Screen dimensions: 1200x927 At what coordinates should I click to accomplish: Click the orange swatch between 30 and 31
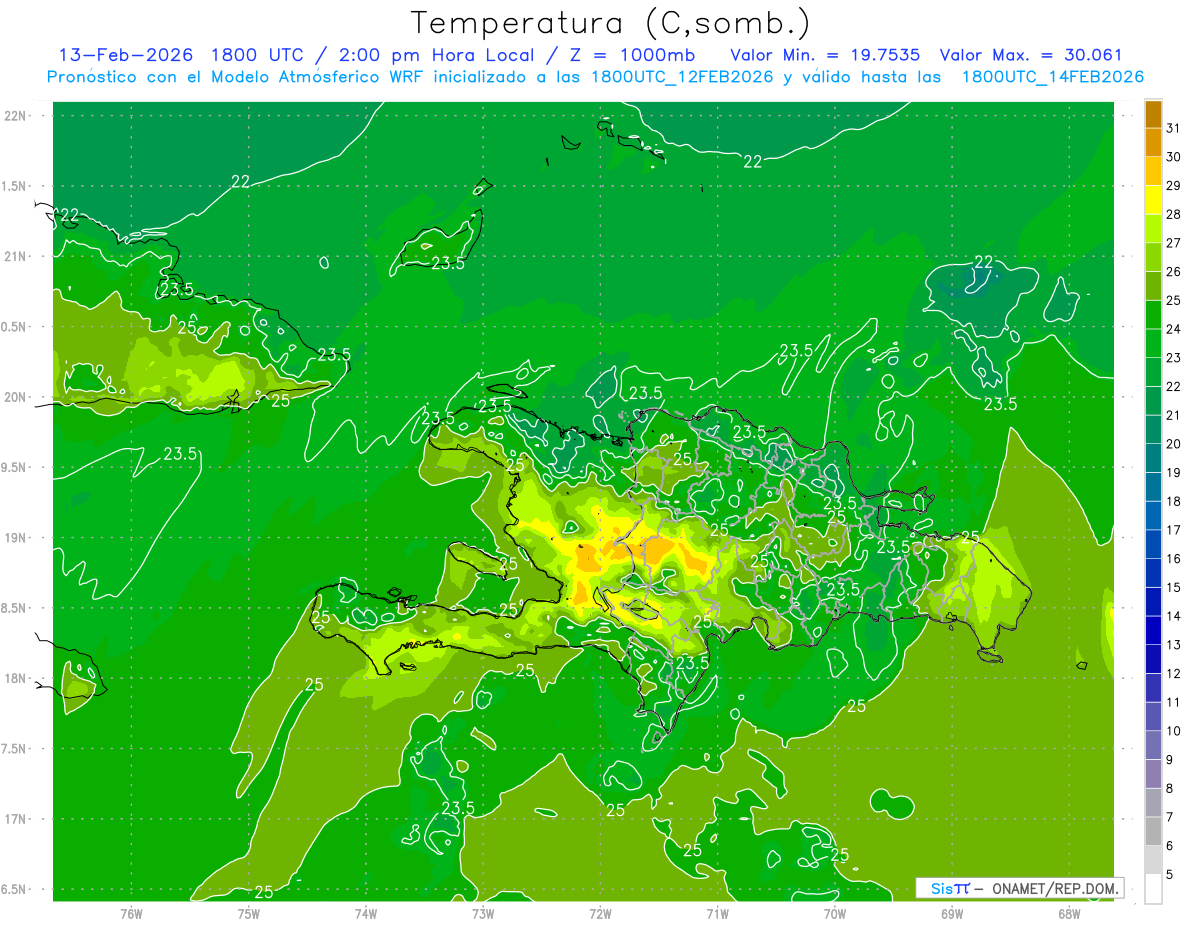[x=1153, y=142]
